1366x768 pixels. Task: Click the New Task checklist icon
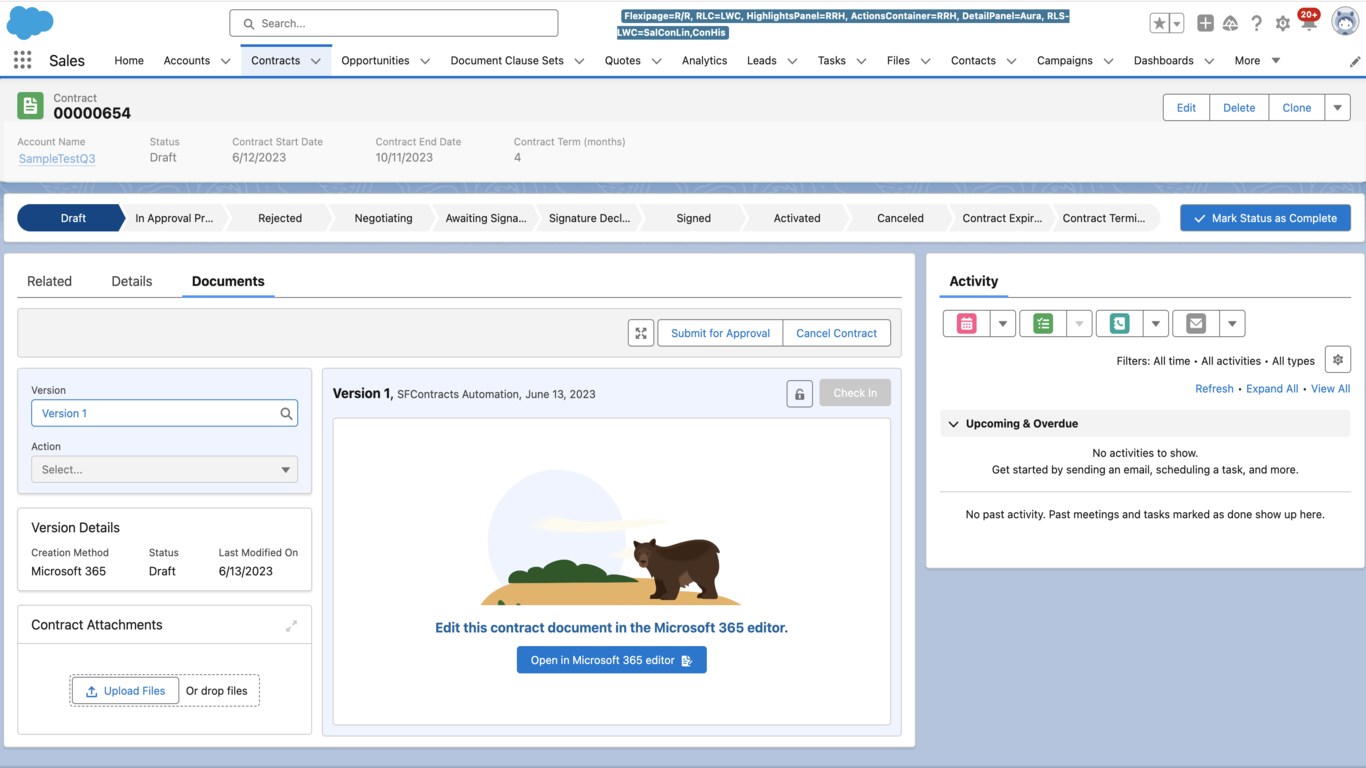(x=1043, y=324)
